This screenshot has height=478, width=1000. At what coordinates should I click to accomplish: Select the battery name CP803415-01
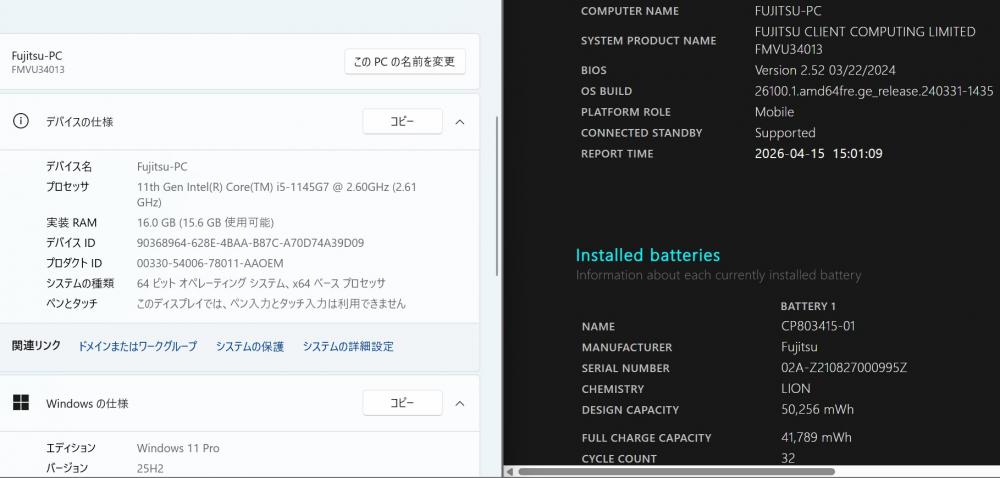click(818, 326)
